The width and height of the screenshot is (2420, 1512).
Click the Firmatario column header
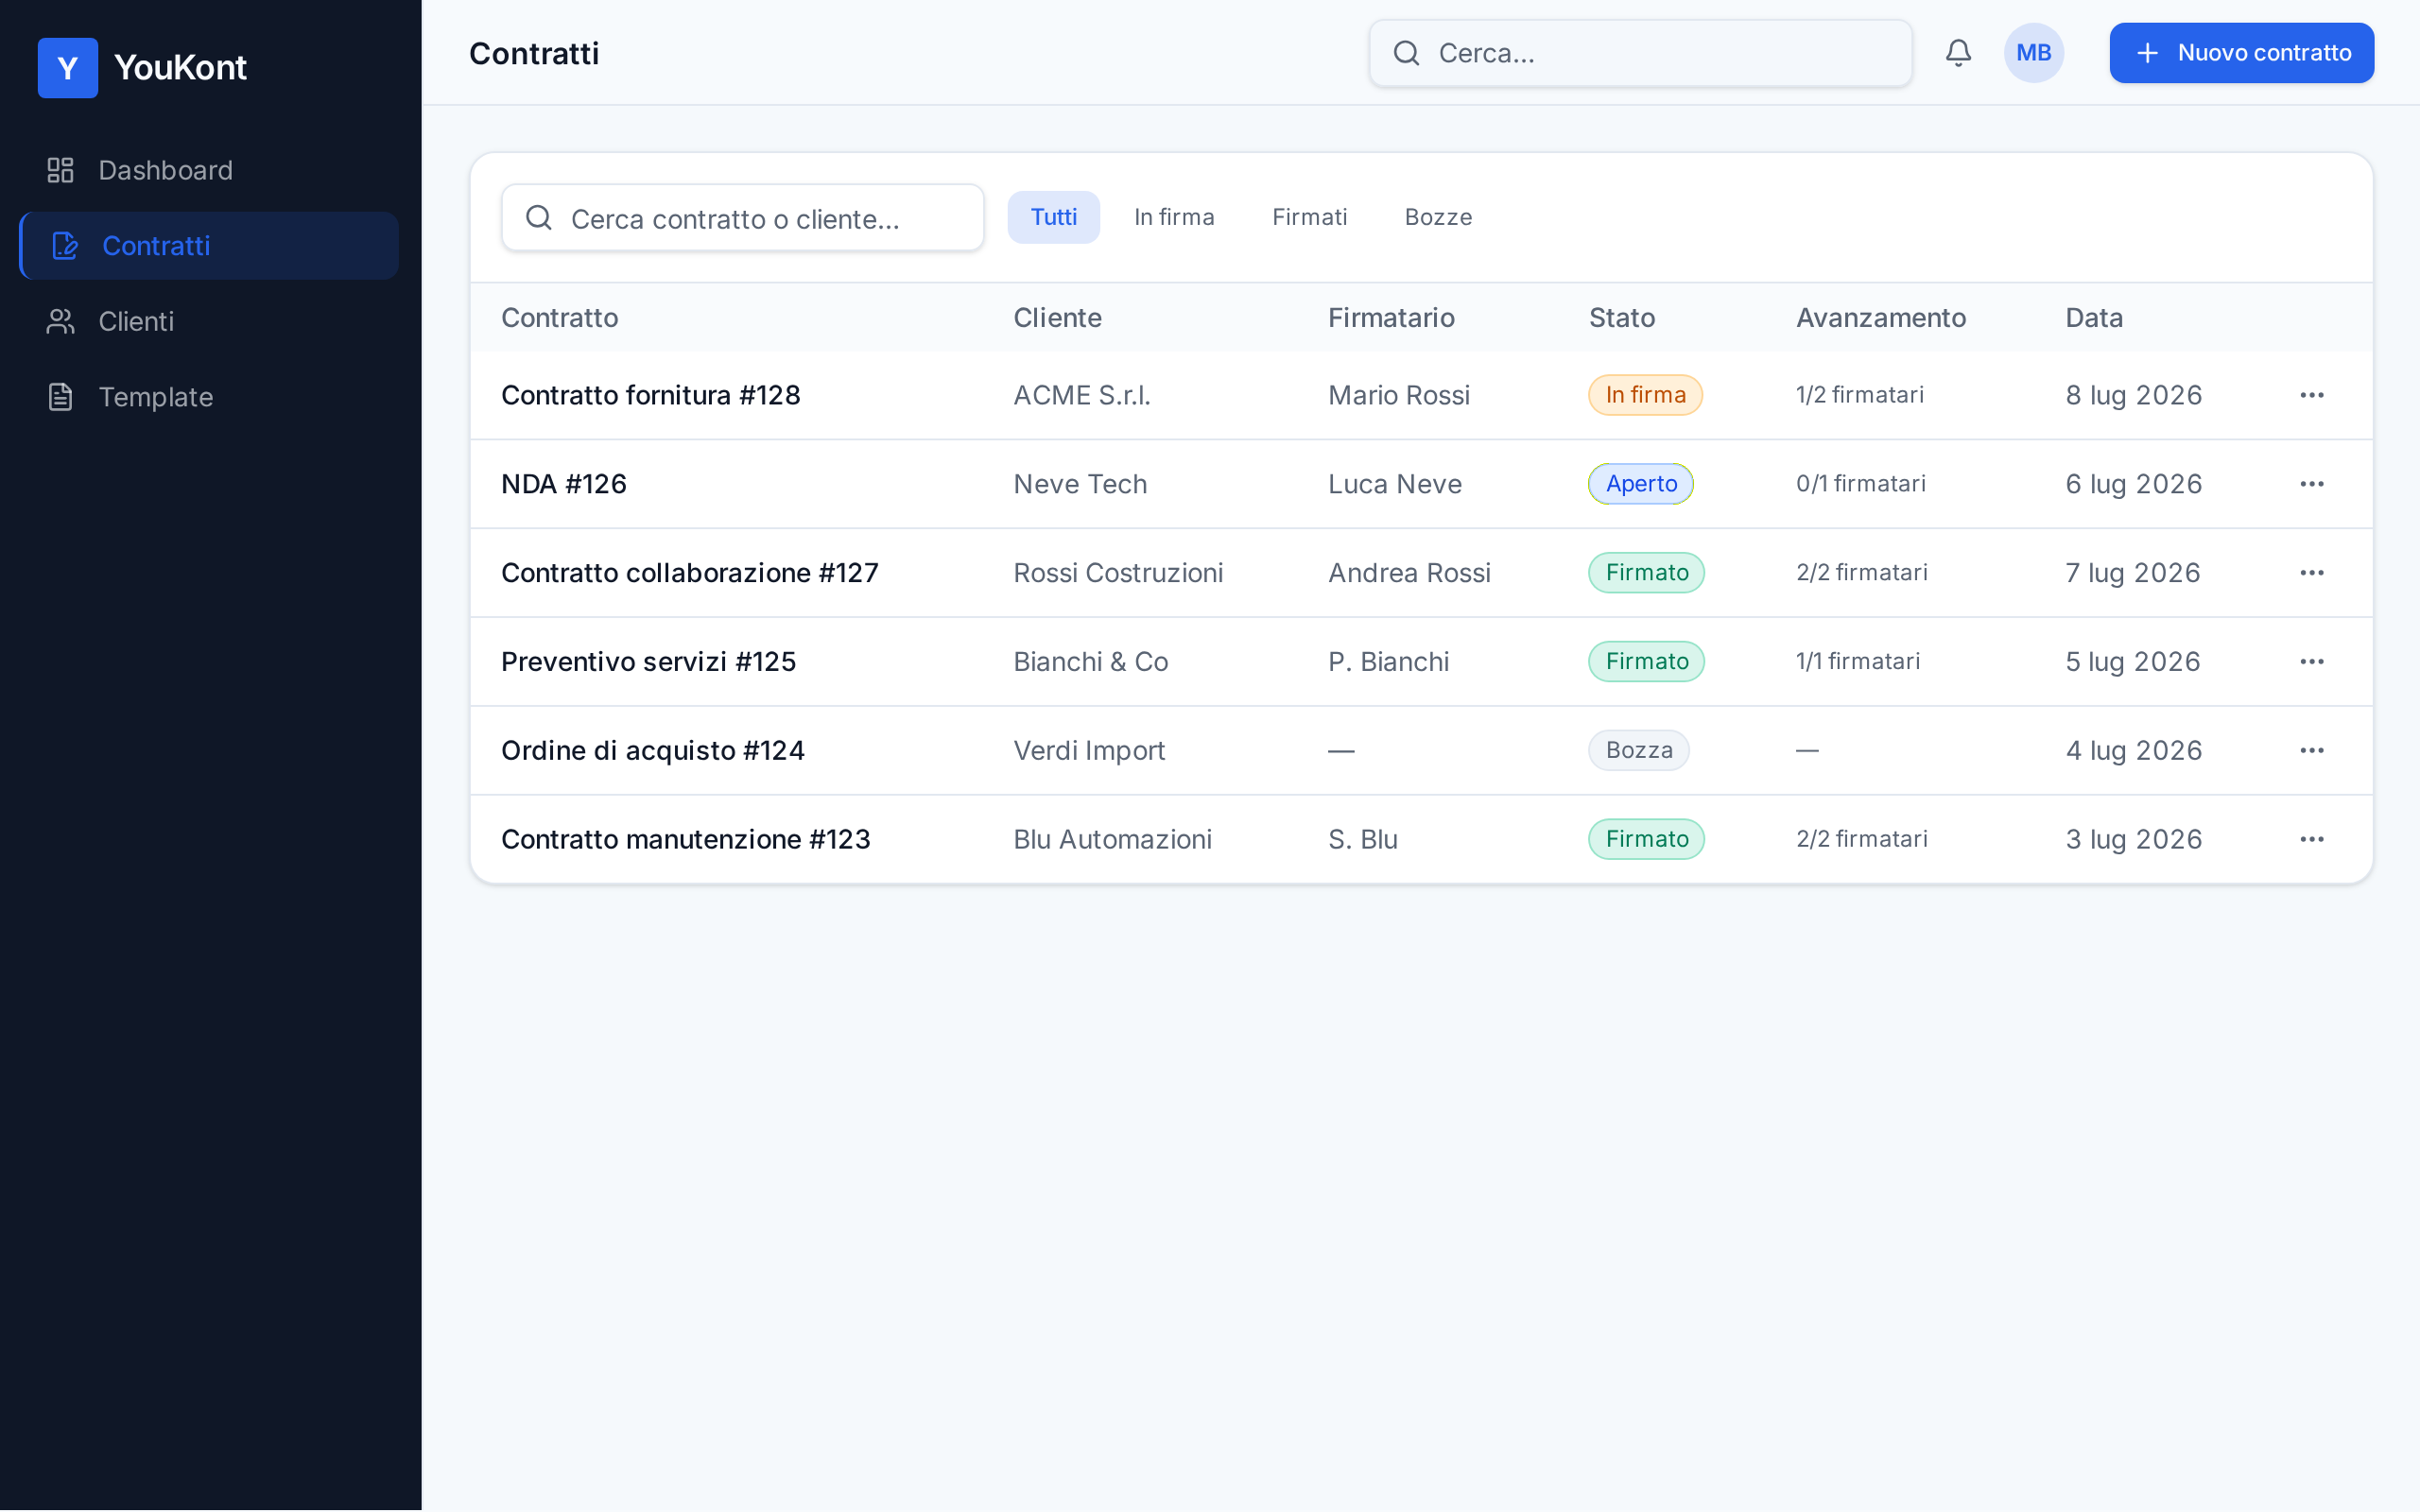(x=1391, y=318)
